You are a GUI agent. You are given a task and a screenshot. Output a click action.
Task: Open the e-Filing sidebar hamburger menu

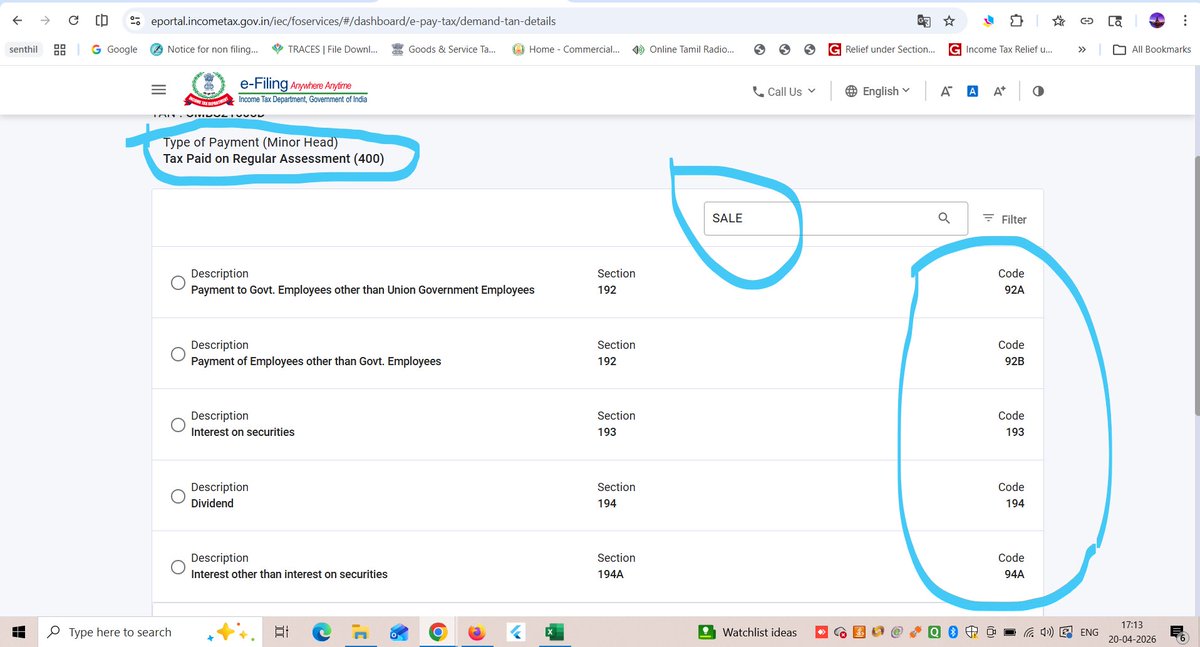pos(158,89)
